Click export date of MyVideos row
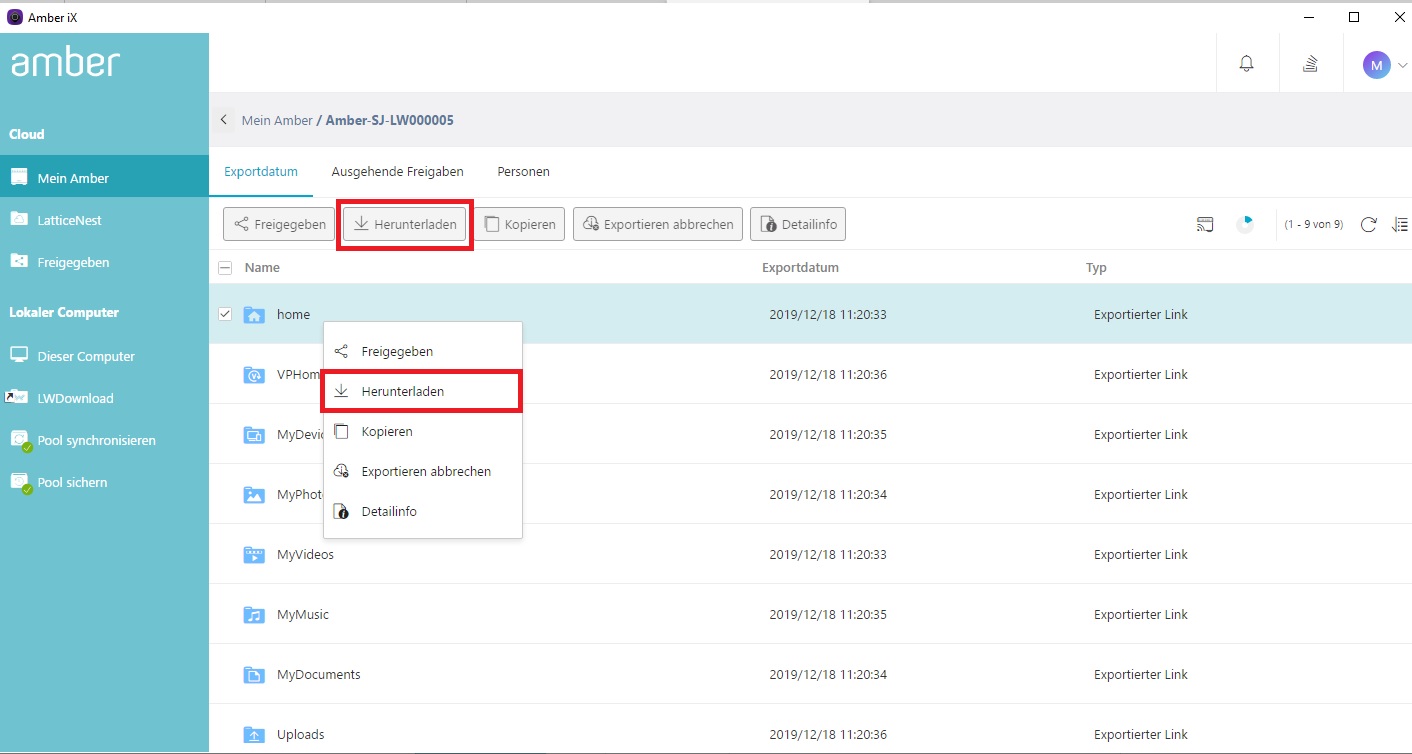The height and width of the screenshot is (754, 1412). pos(828,554)
